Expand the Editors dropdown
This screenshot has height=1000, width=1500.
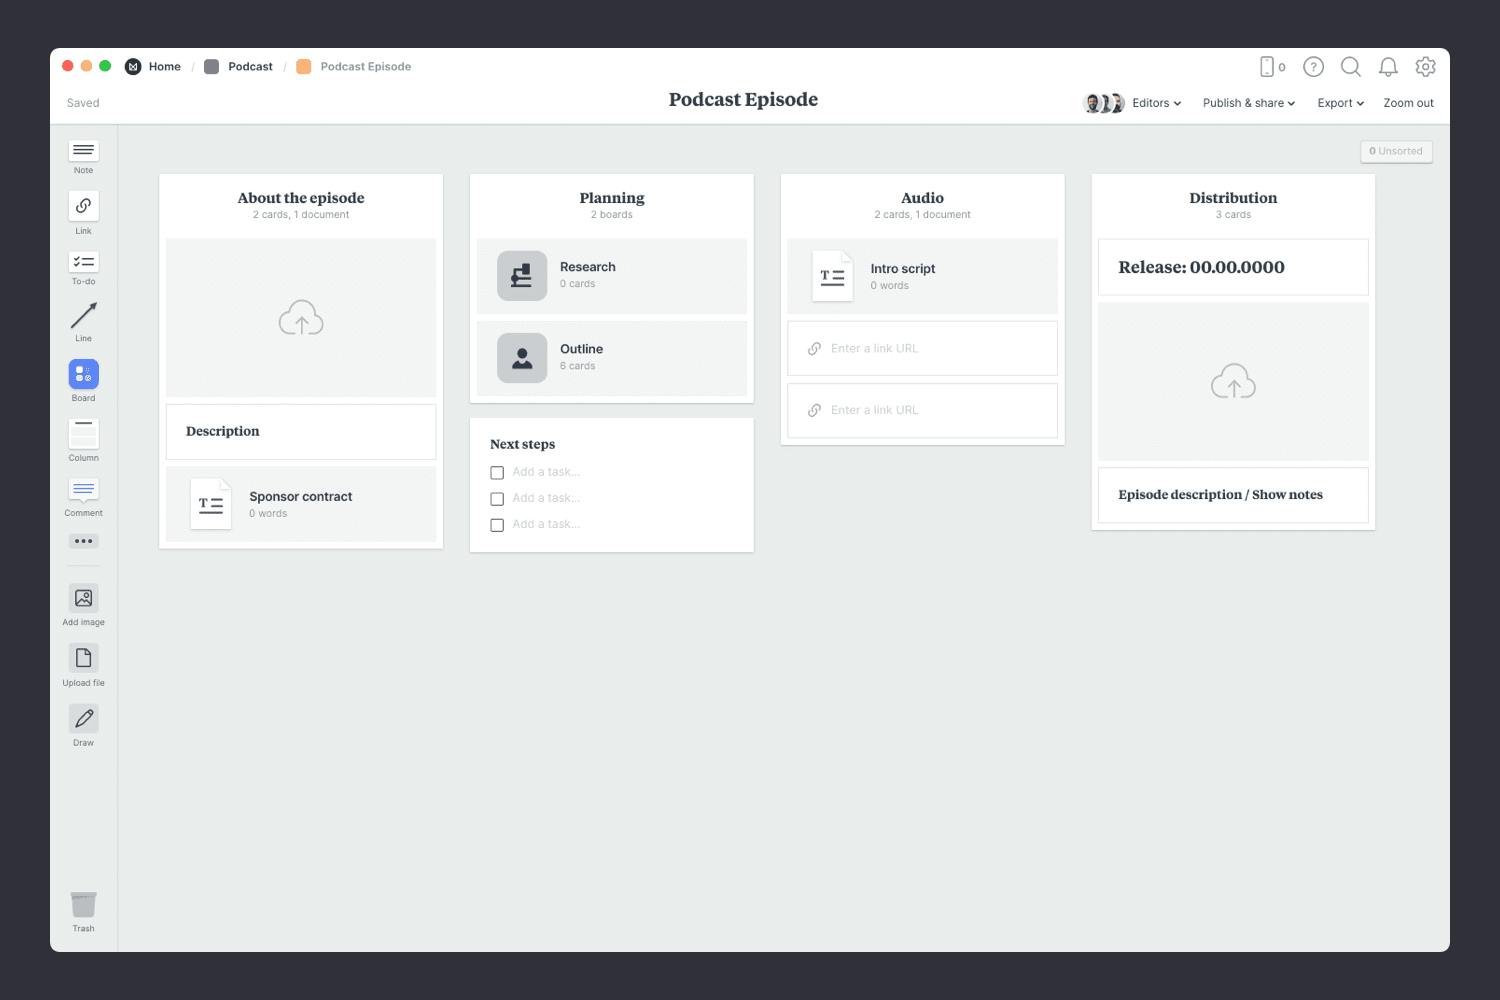pos(1156,103)
